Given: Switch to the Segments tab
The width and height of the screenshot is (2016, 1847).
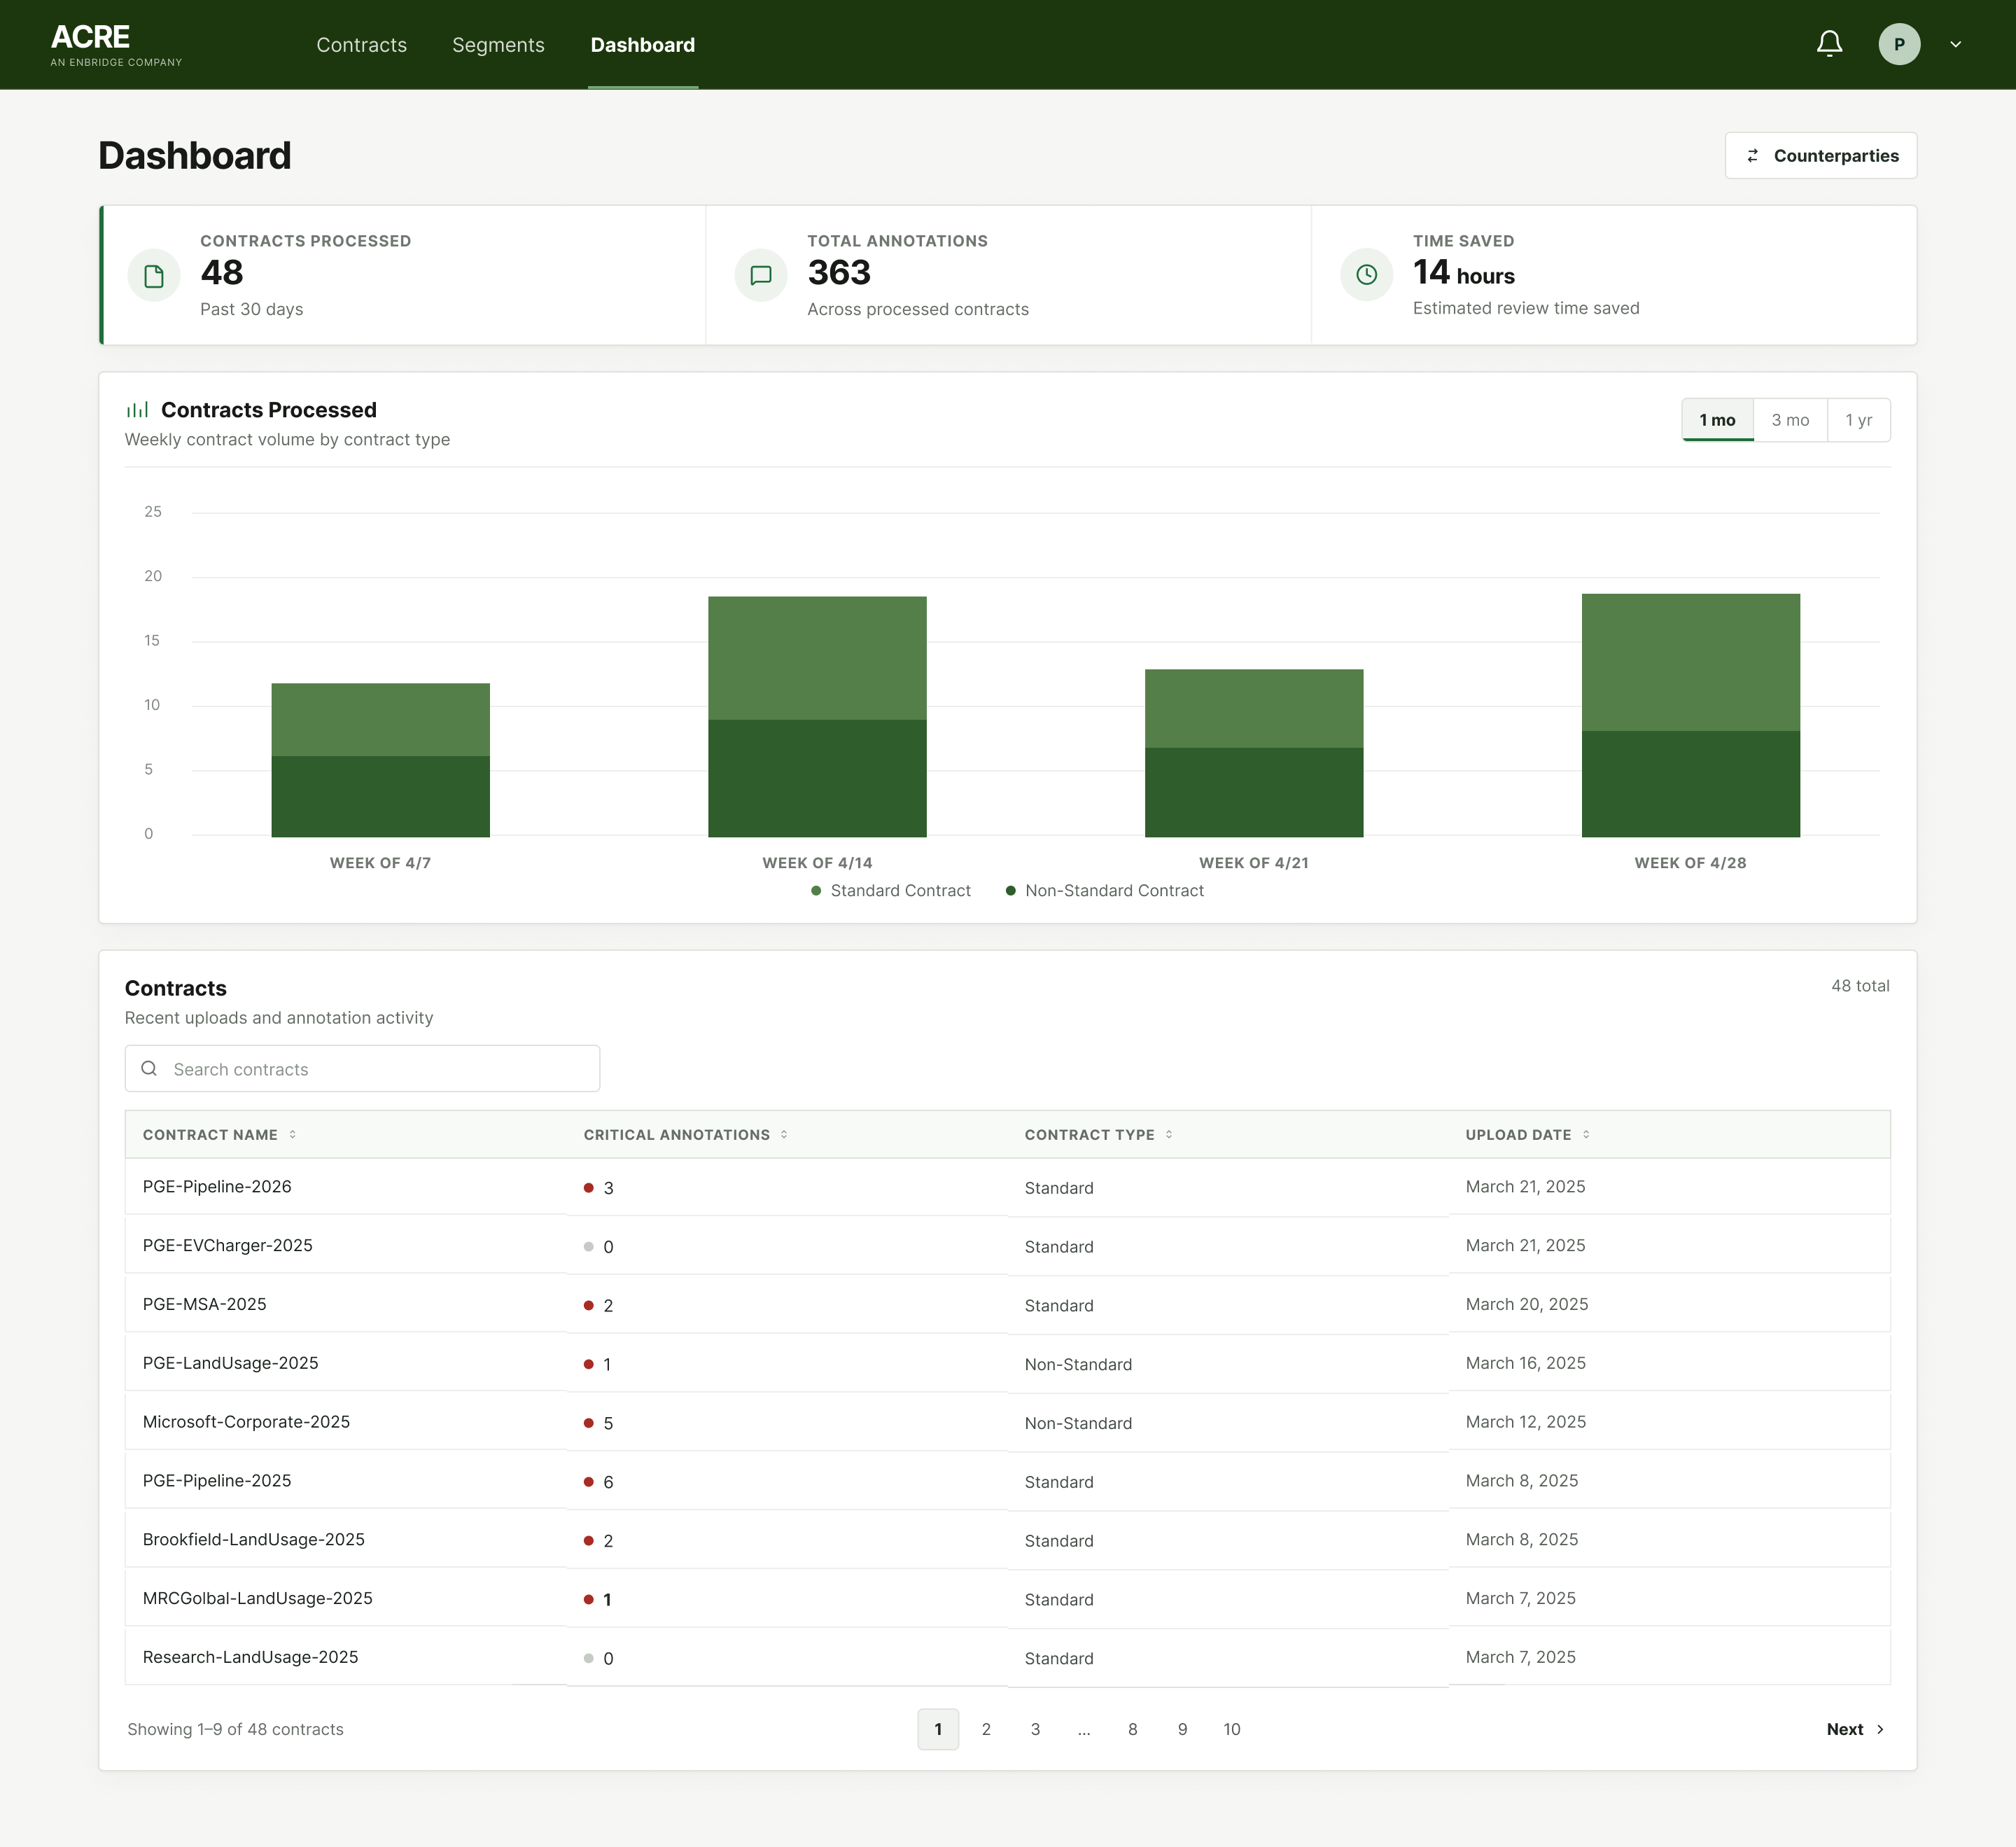Looking at the screenshot, I should point(498,45).
